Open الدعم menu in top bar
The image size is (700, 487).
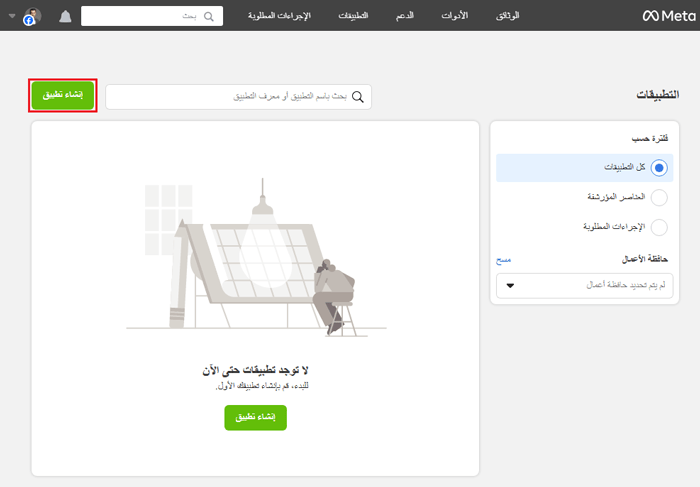[404, 16]
